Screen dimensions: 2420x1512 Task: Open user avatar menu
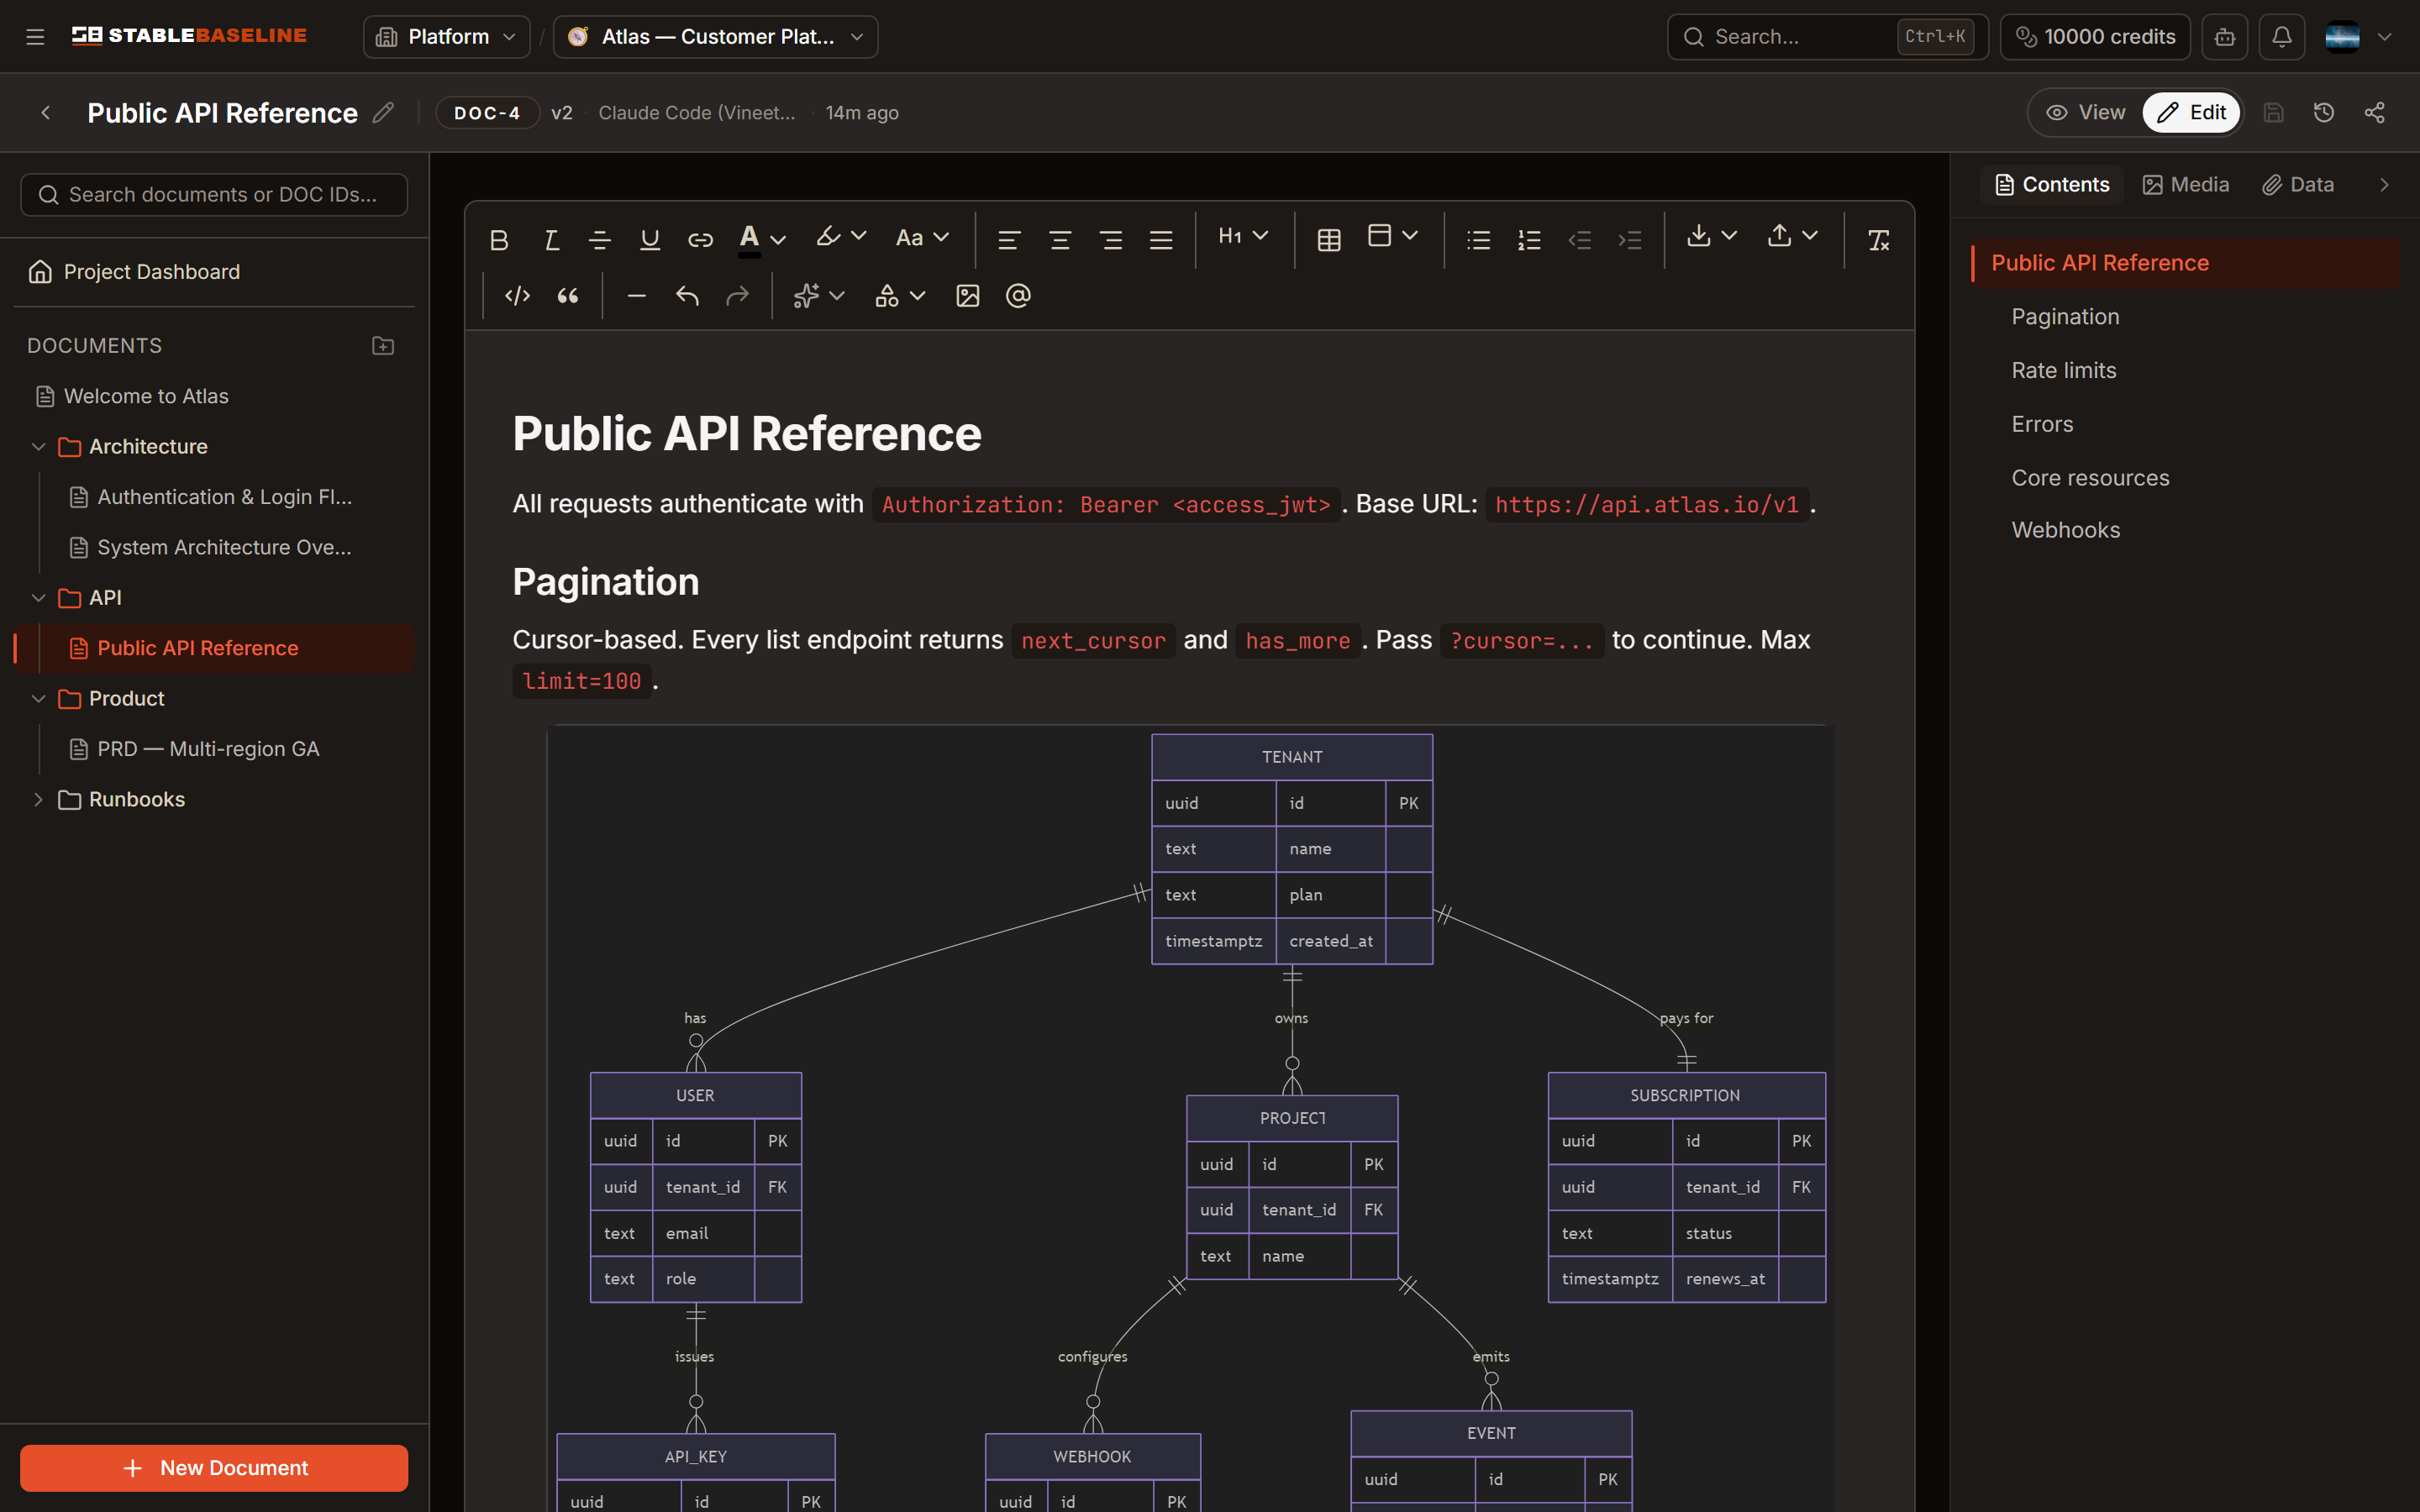click(x=2358, y=37)
